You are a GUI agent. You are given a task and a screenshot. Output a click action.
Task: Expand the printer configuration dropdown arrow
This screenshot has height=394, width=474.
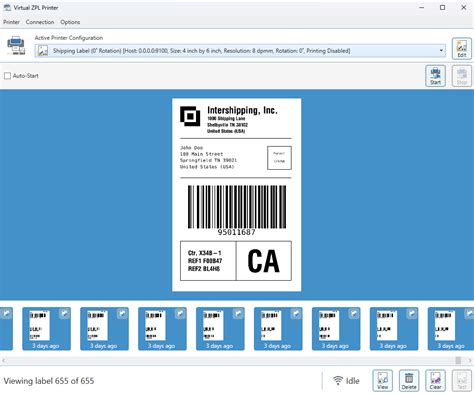point(441,51)
